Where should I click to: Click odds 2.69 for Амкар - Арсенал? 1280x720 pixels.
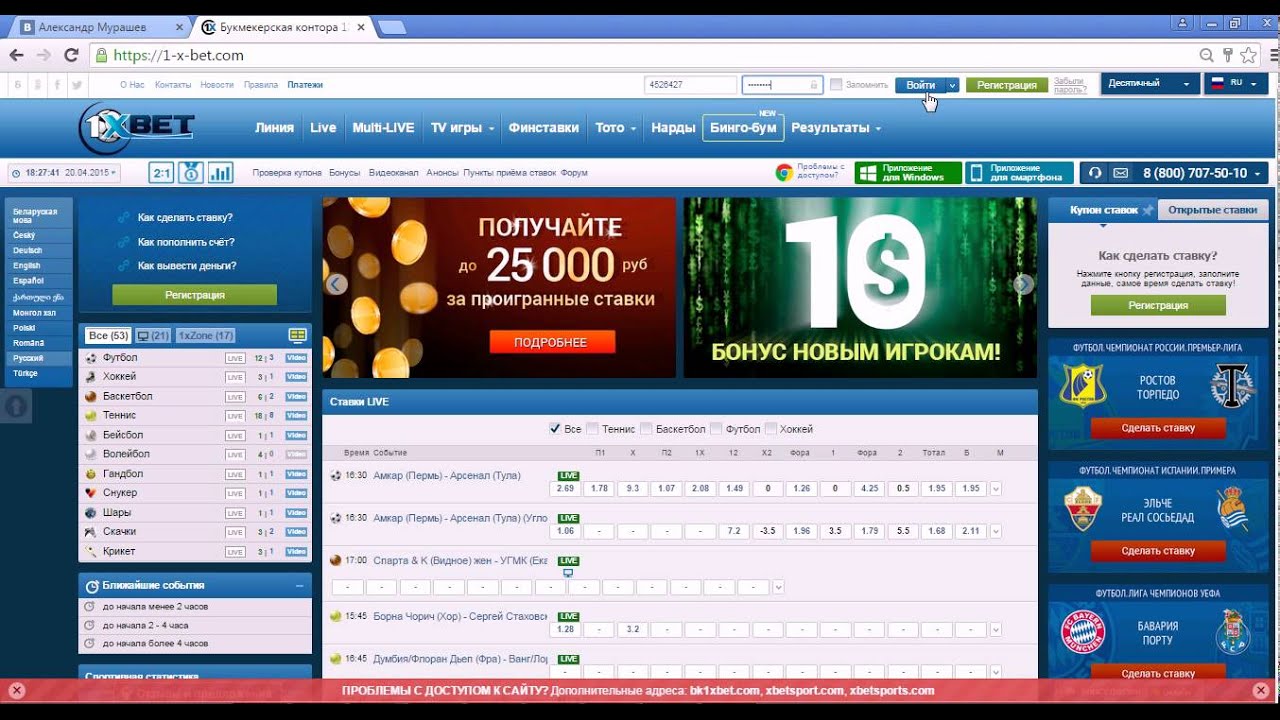pyautogui.click(x=565, y=489)
